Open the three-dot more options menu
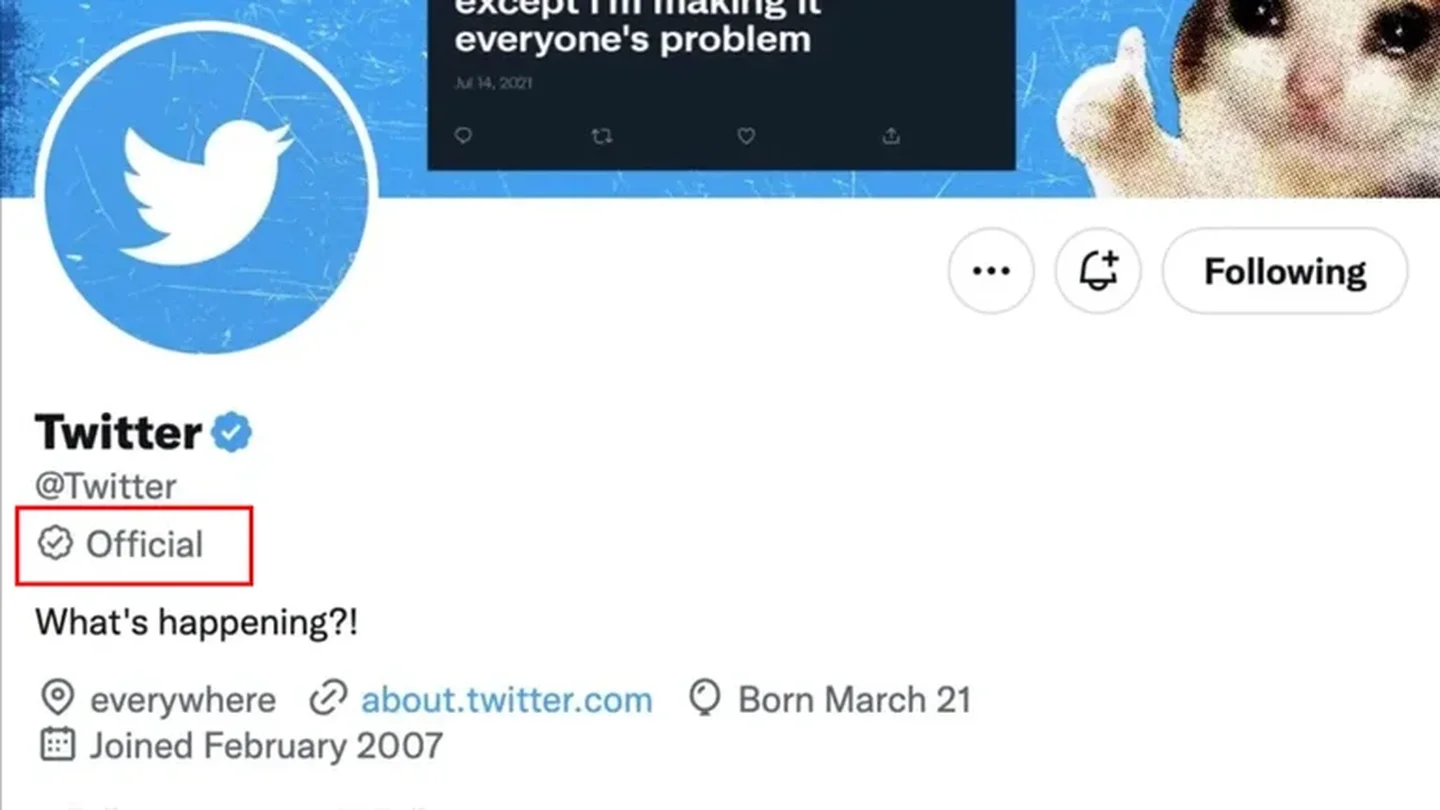This screenshot has width=1440, height=810. tap(991, 271)
